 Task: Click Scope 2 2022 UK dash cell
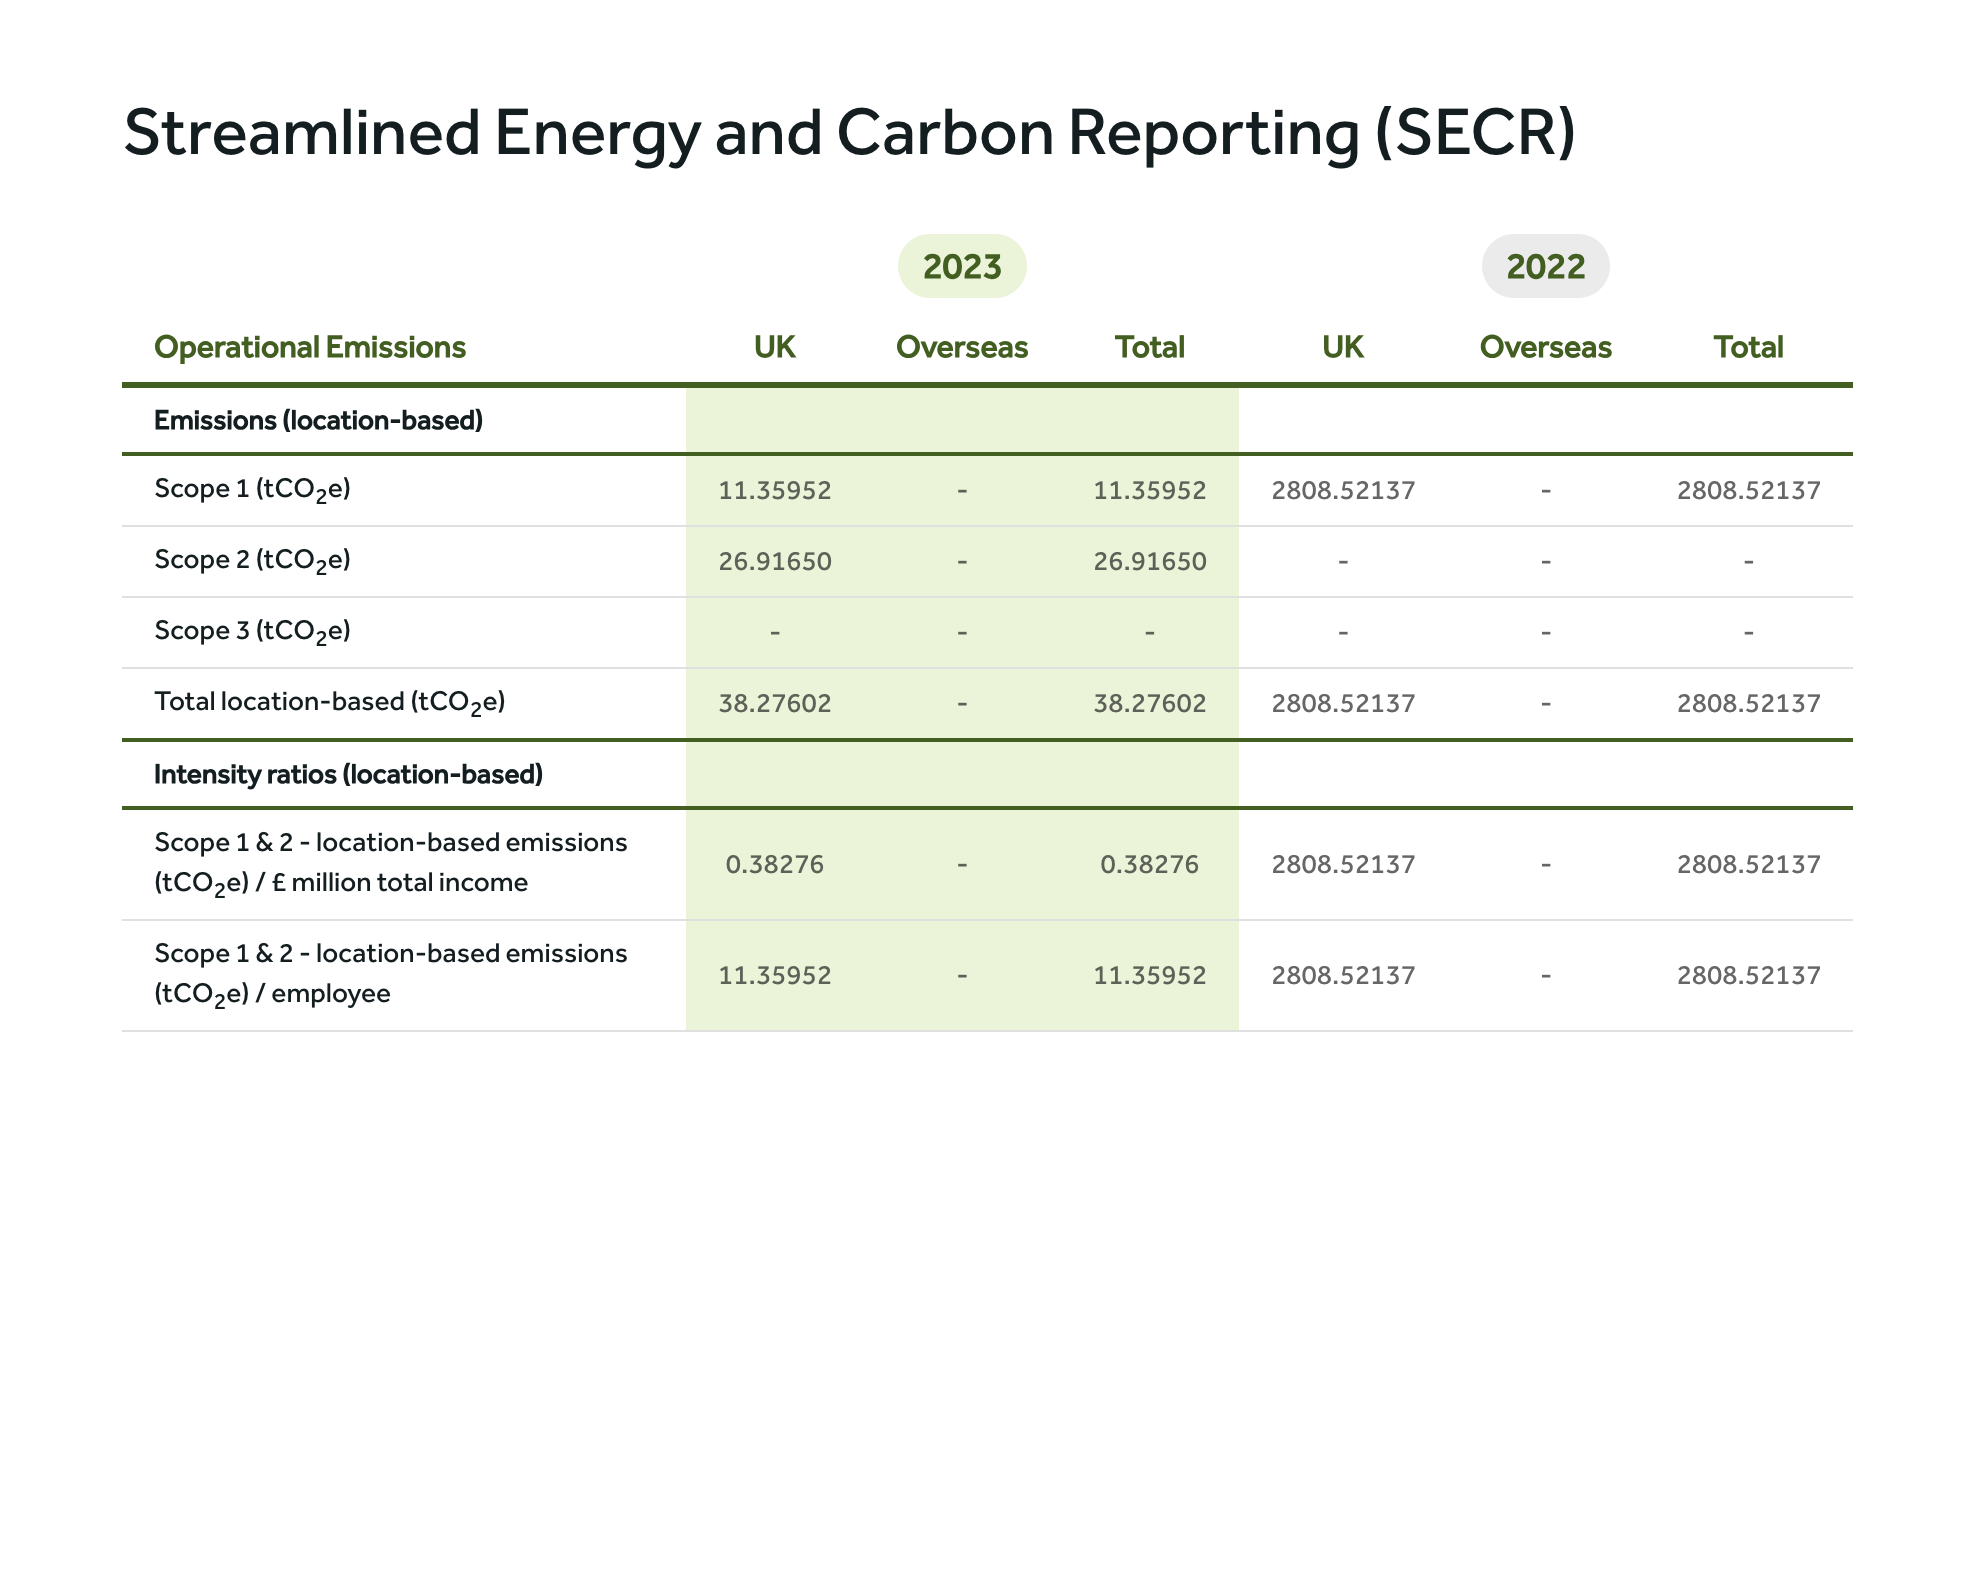pyautogui.click(x=1343, y=562)
